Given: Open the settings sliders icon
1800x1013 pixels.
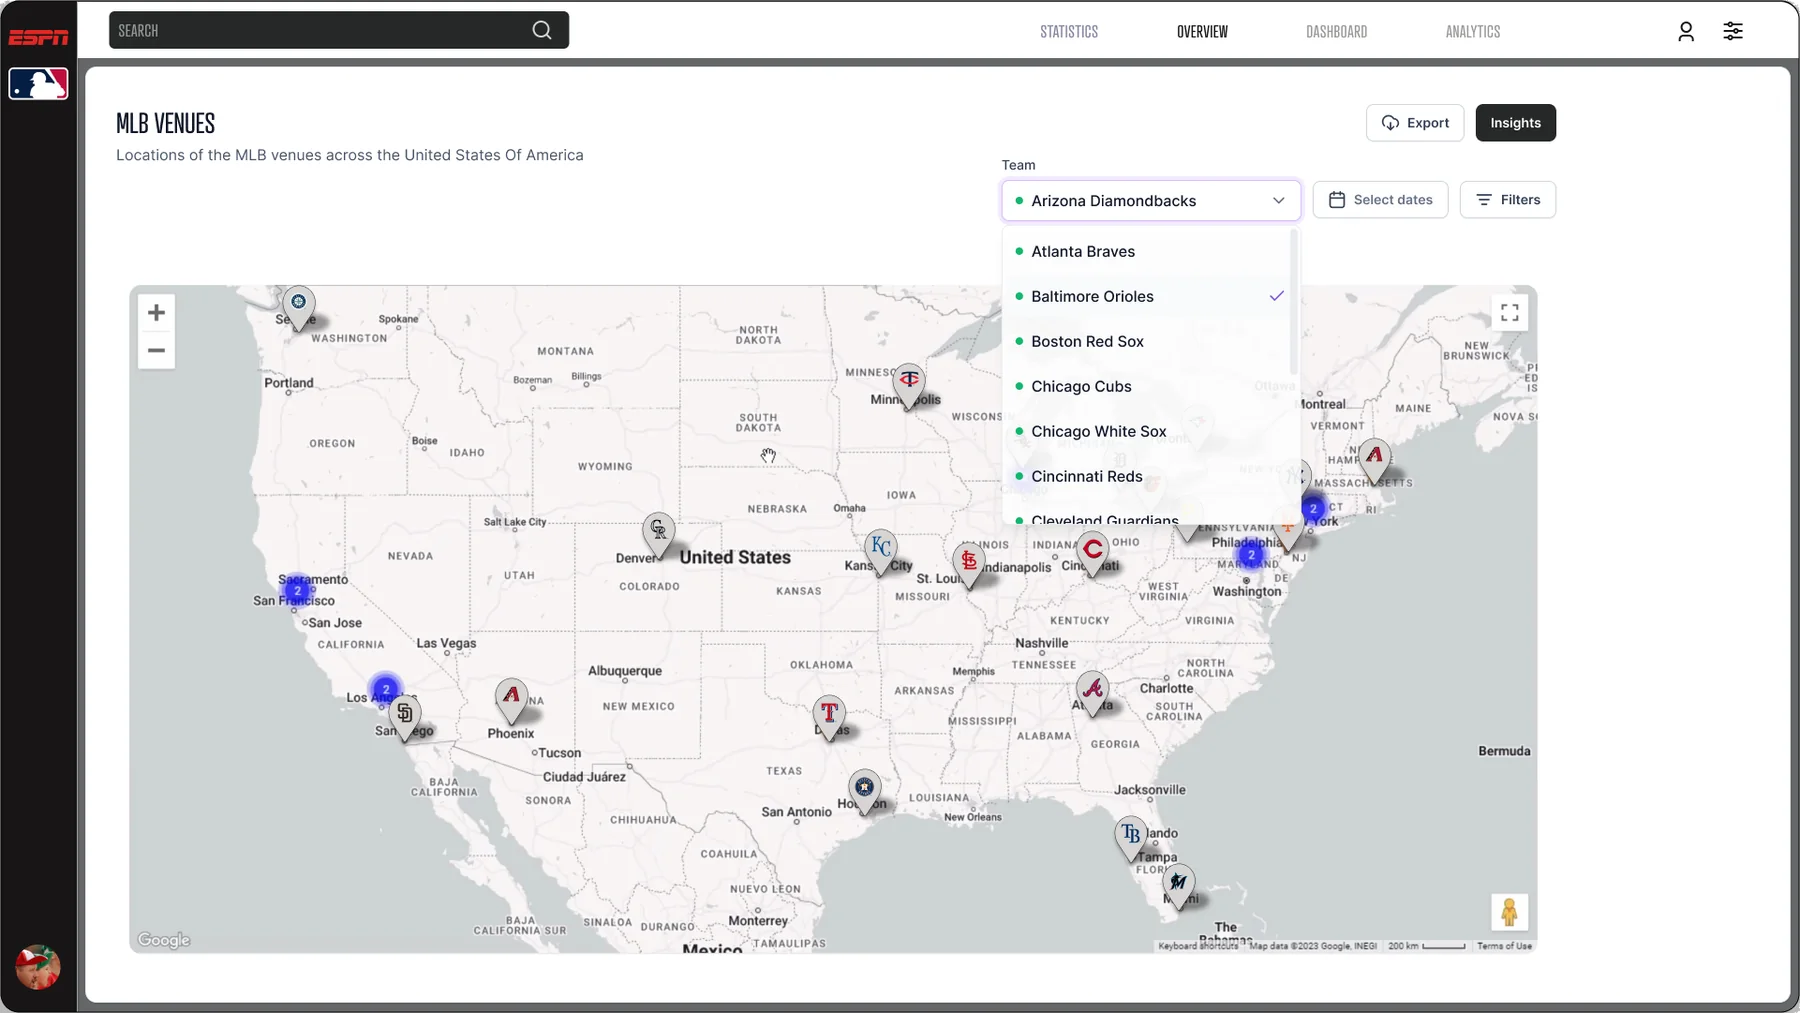Looking at the screenshot, I should tap(1733, 31).
